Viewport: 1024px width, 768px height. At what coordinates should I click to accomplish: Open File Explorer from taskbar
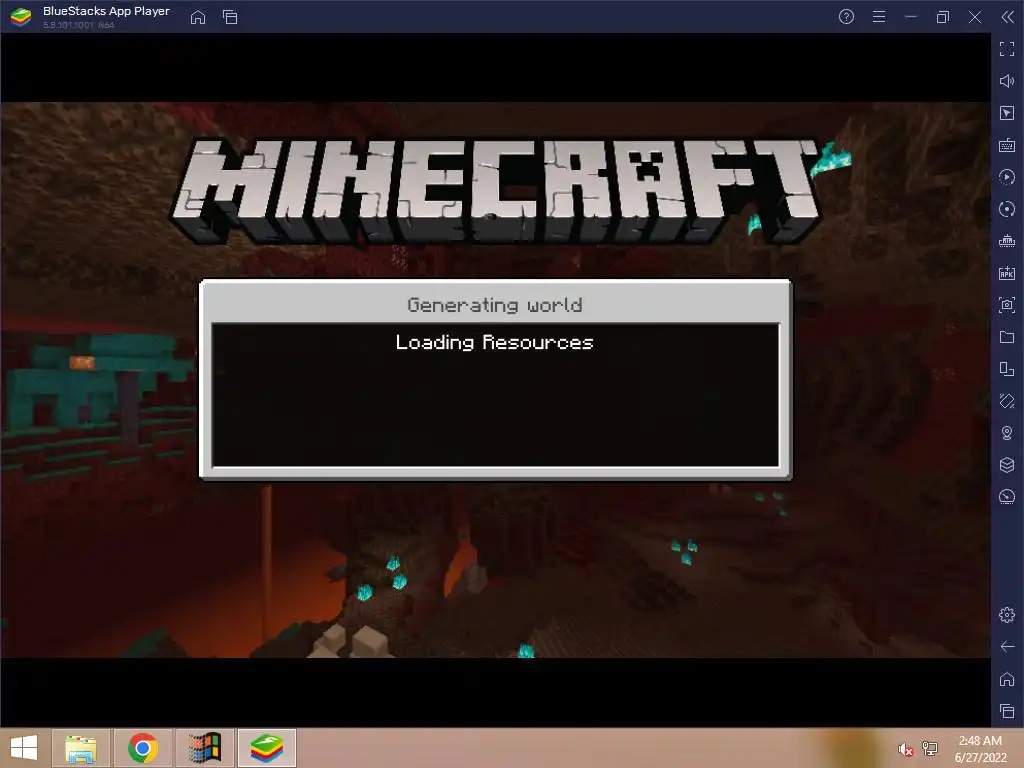[81, 748]
